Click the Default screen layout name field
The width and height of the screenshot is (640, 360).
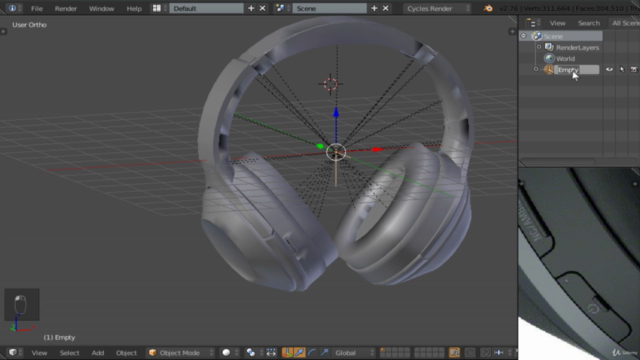pos(206,8)
